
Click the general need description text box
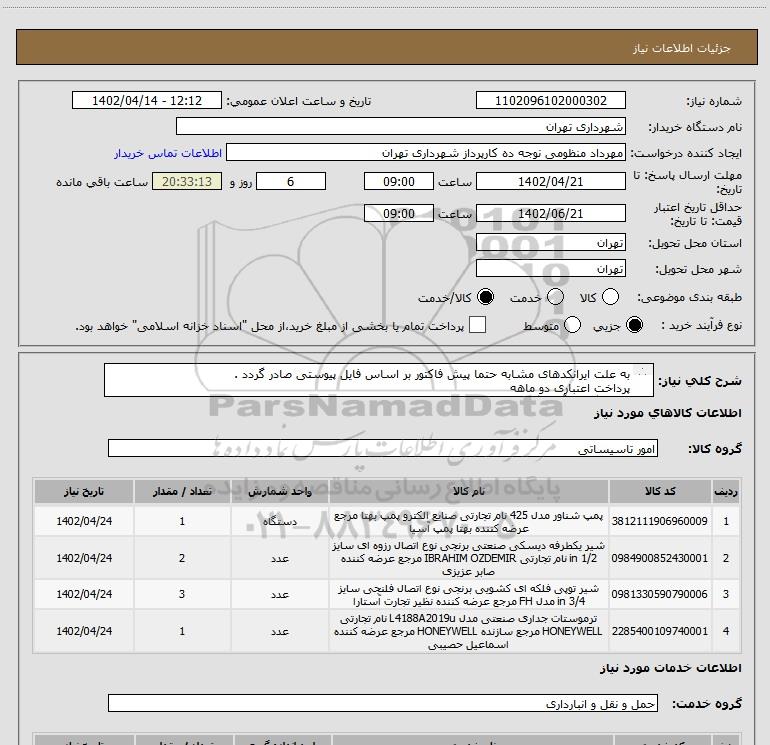tap(379, 380)
